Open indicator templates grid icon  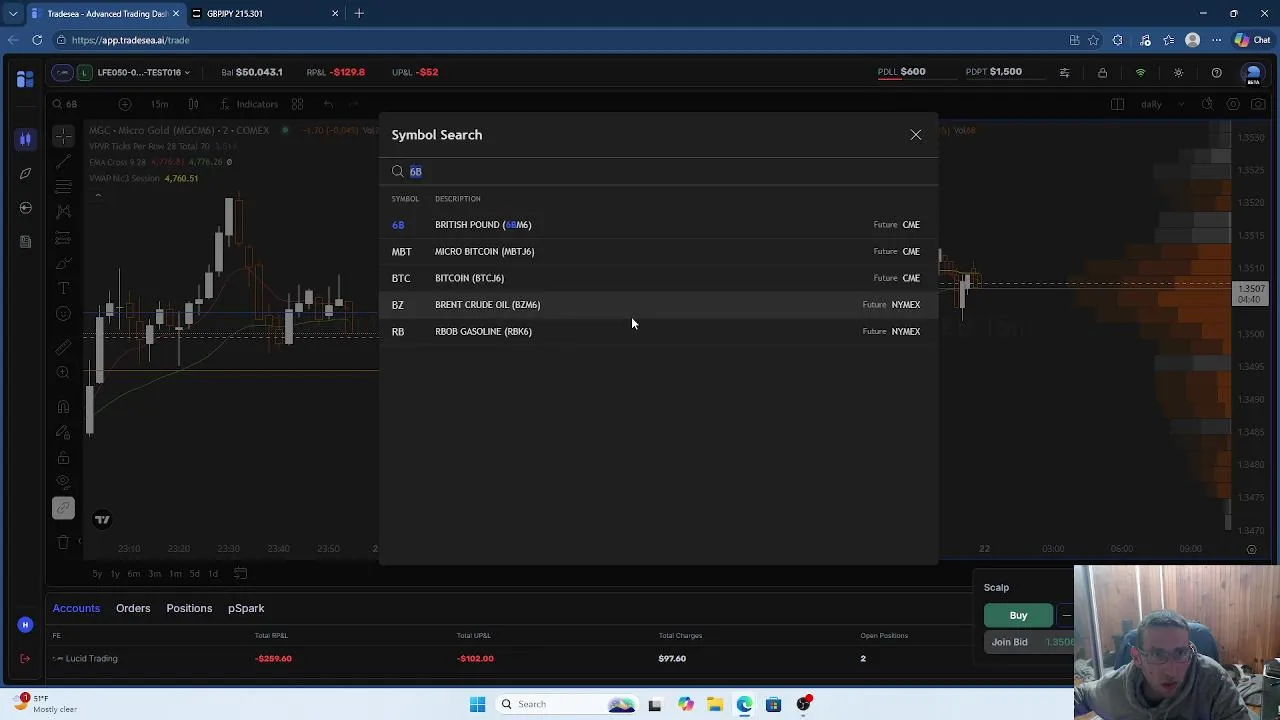pyautogui.click(x=298, y=104)
